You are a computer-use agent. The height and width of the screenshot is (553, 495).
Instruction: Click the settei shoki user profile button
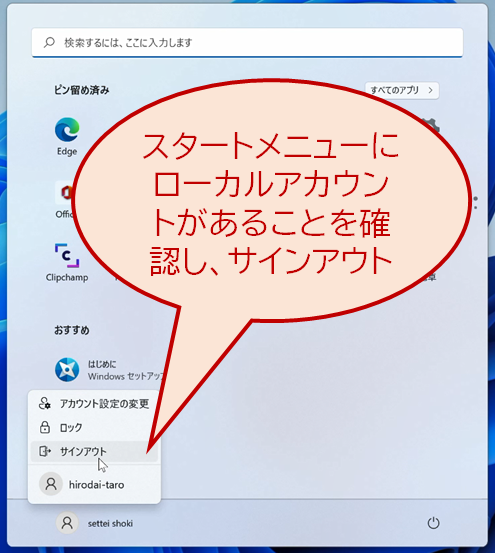(x=94, y=523)
